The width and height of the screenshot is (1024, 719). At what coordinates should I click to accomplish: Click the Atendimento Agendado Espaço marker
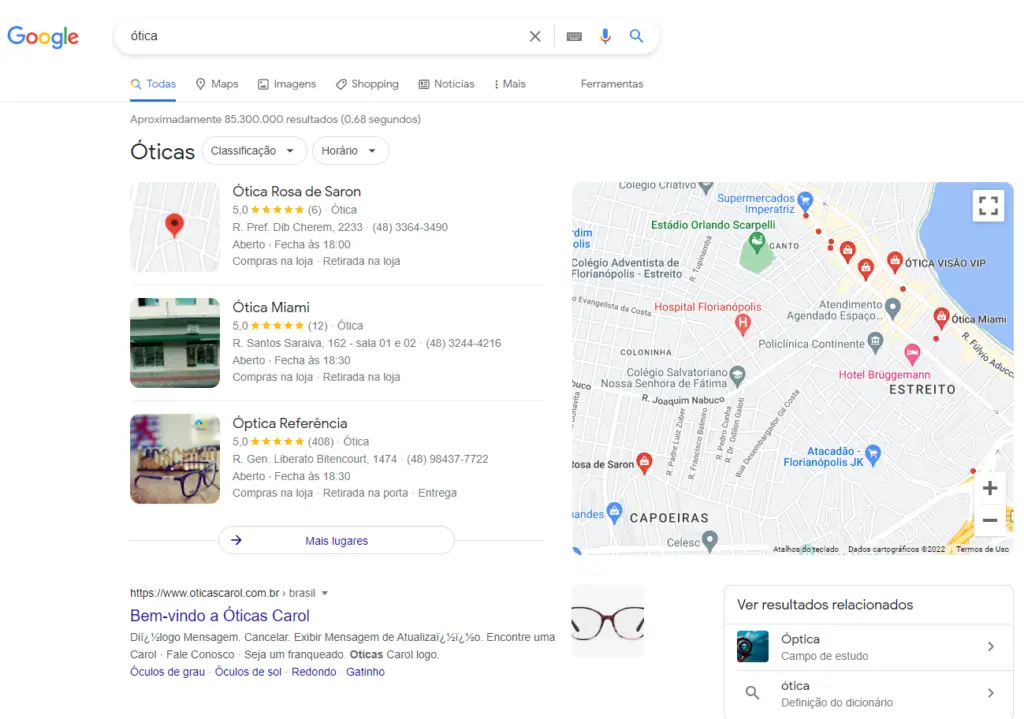tap(893, 308)
